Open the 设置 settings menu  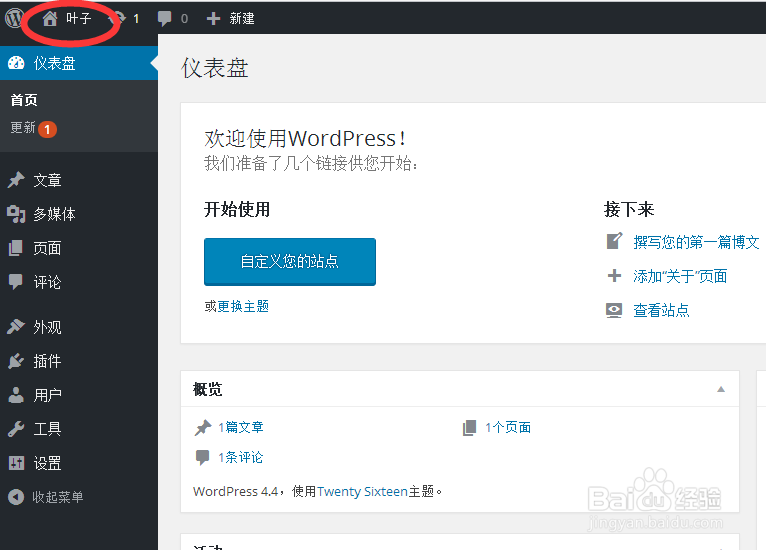pyautogui.click(x=47, y=463)
